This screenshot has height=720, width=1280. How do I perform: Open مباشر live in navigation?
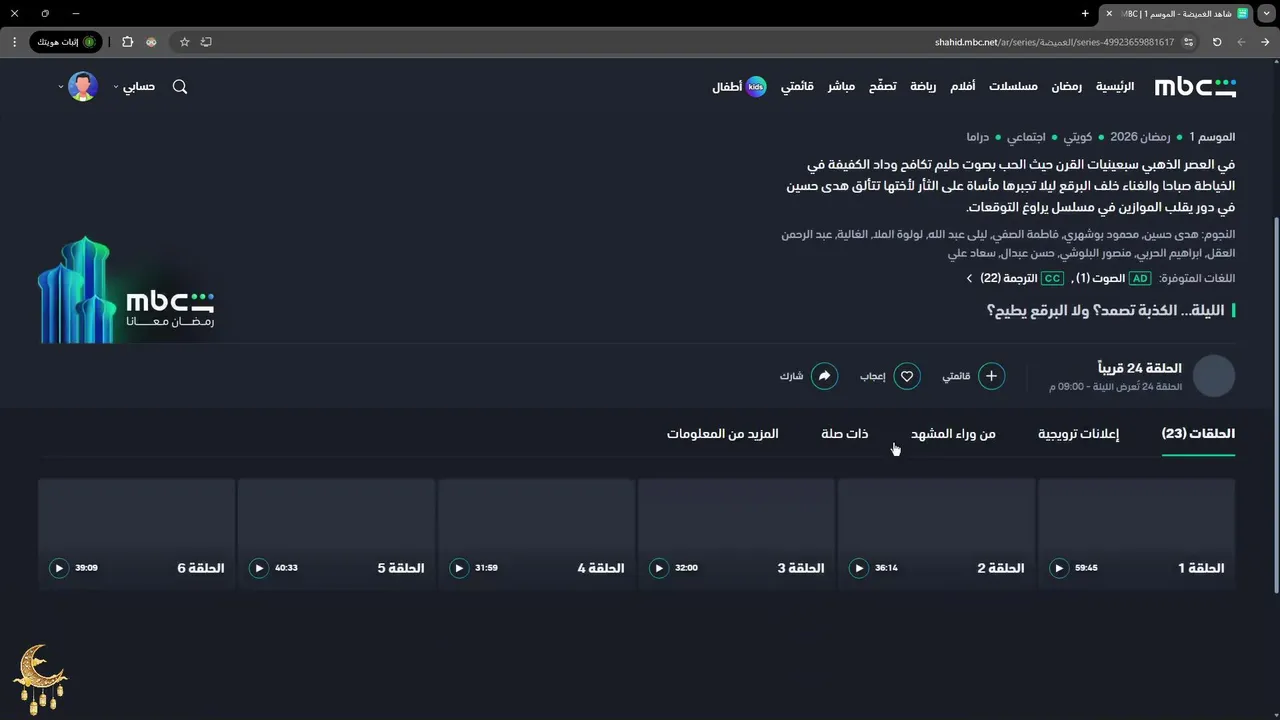[x=841, y=87]
